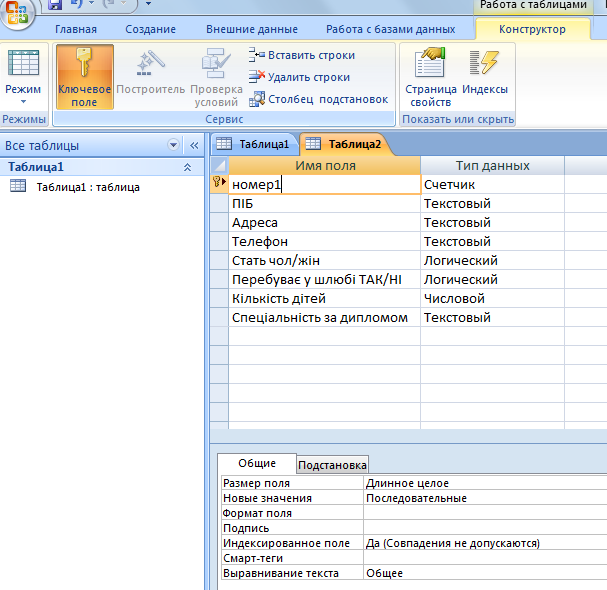Click the Новые значения value Последовательные
The image size is (607, 590).
click(485, 498)
